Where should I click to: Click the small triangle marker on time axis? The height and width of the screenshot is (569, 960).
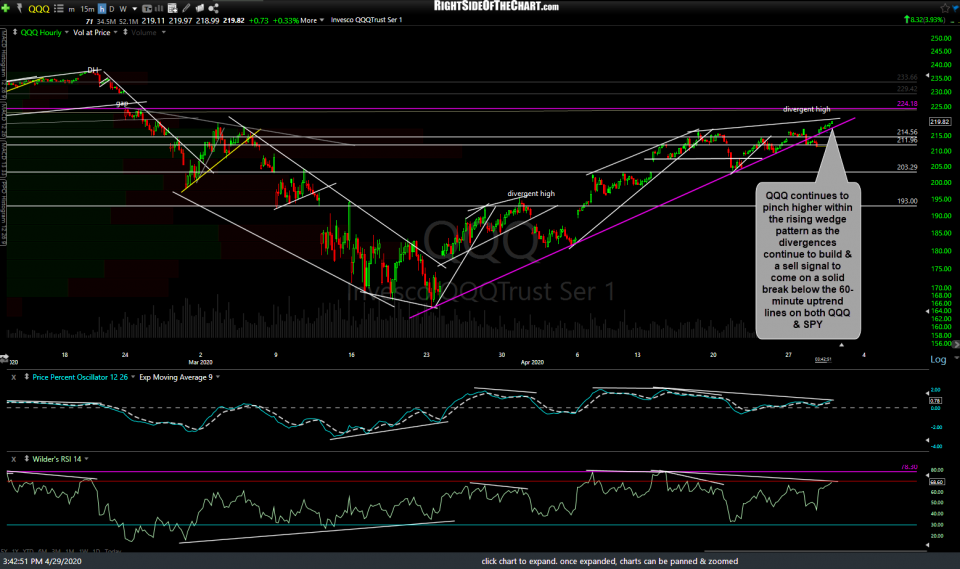(x=841, y=345)
